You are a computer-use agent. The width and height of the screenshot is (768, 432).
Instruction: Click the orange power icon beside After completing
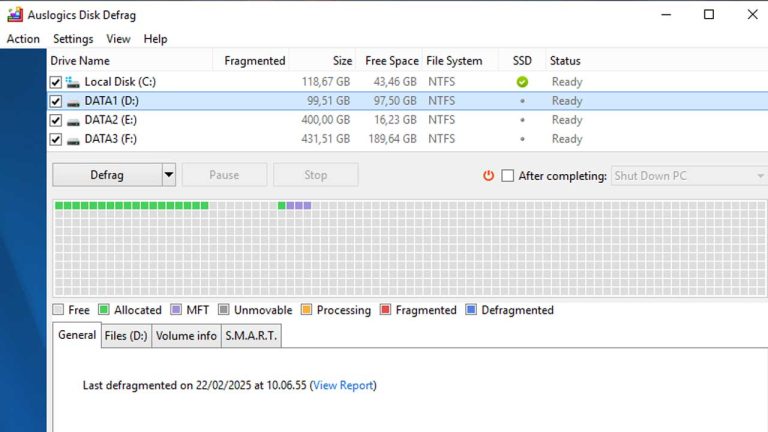488,176
